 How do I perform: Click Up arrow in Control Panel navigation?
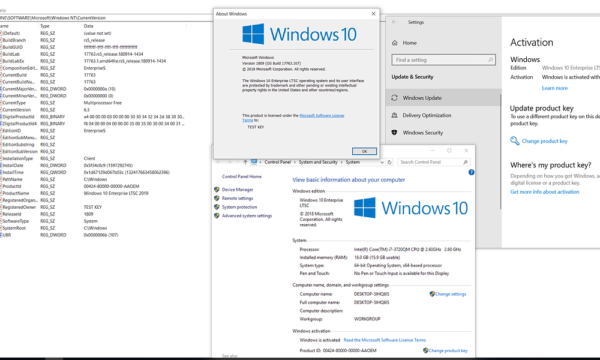[x=245, y=162]
